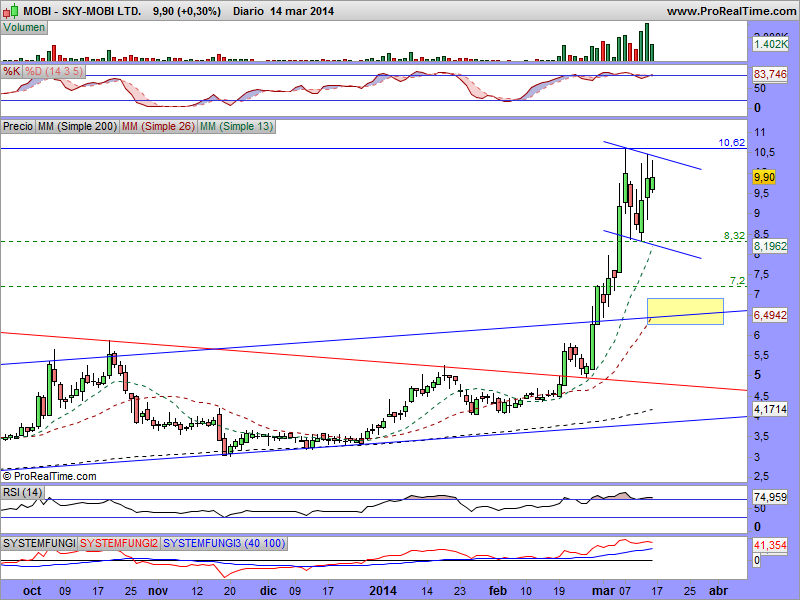Select the yellow highlighted rectangle on chart
This screenshot has height=600, width=800.
point(685,311)
